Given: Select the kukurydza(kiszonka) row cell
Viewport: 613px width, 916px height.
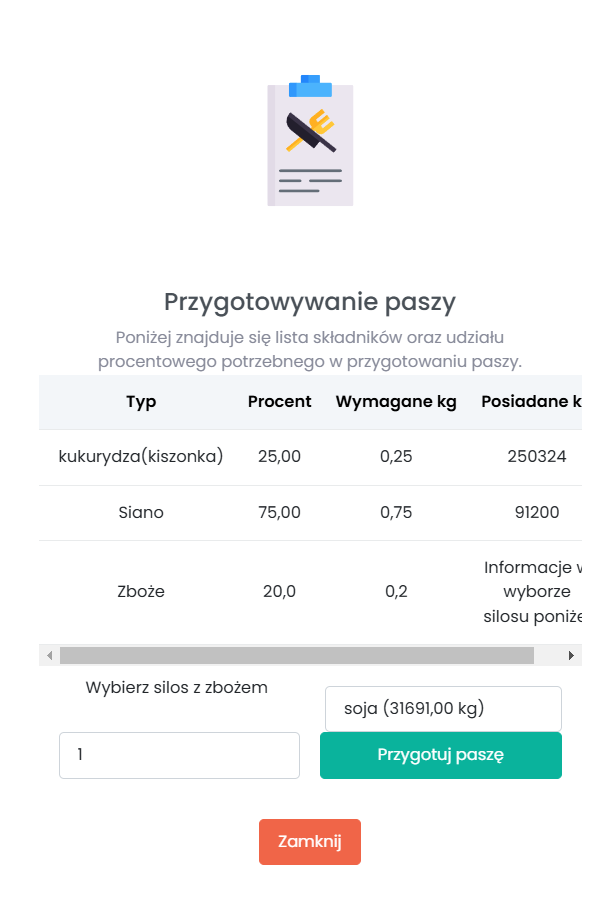Looking at the screenshot, I should (141, 457).
